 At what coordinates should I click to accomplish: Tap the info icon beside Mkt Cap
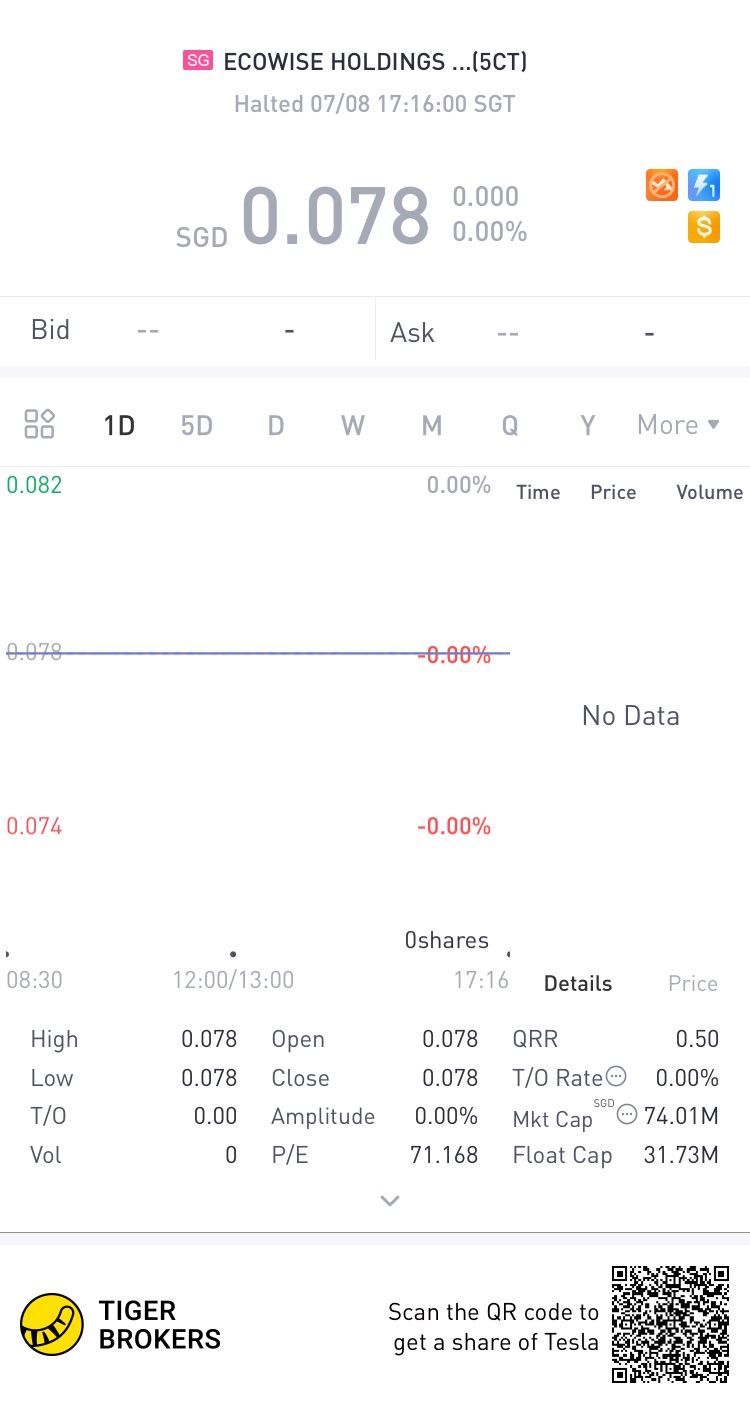627,1115
